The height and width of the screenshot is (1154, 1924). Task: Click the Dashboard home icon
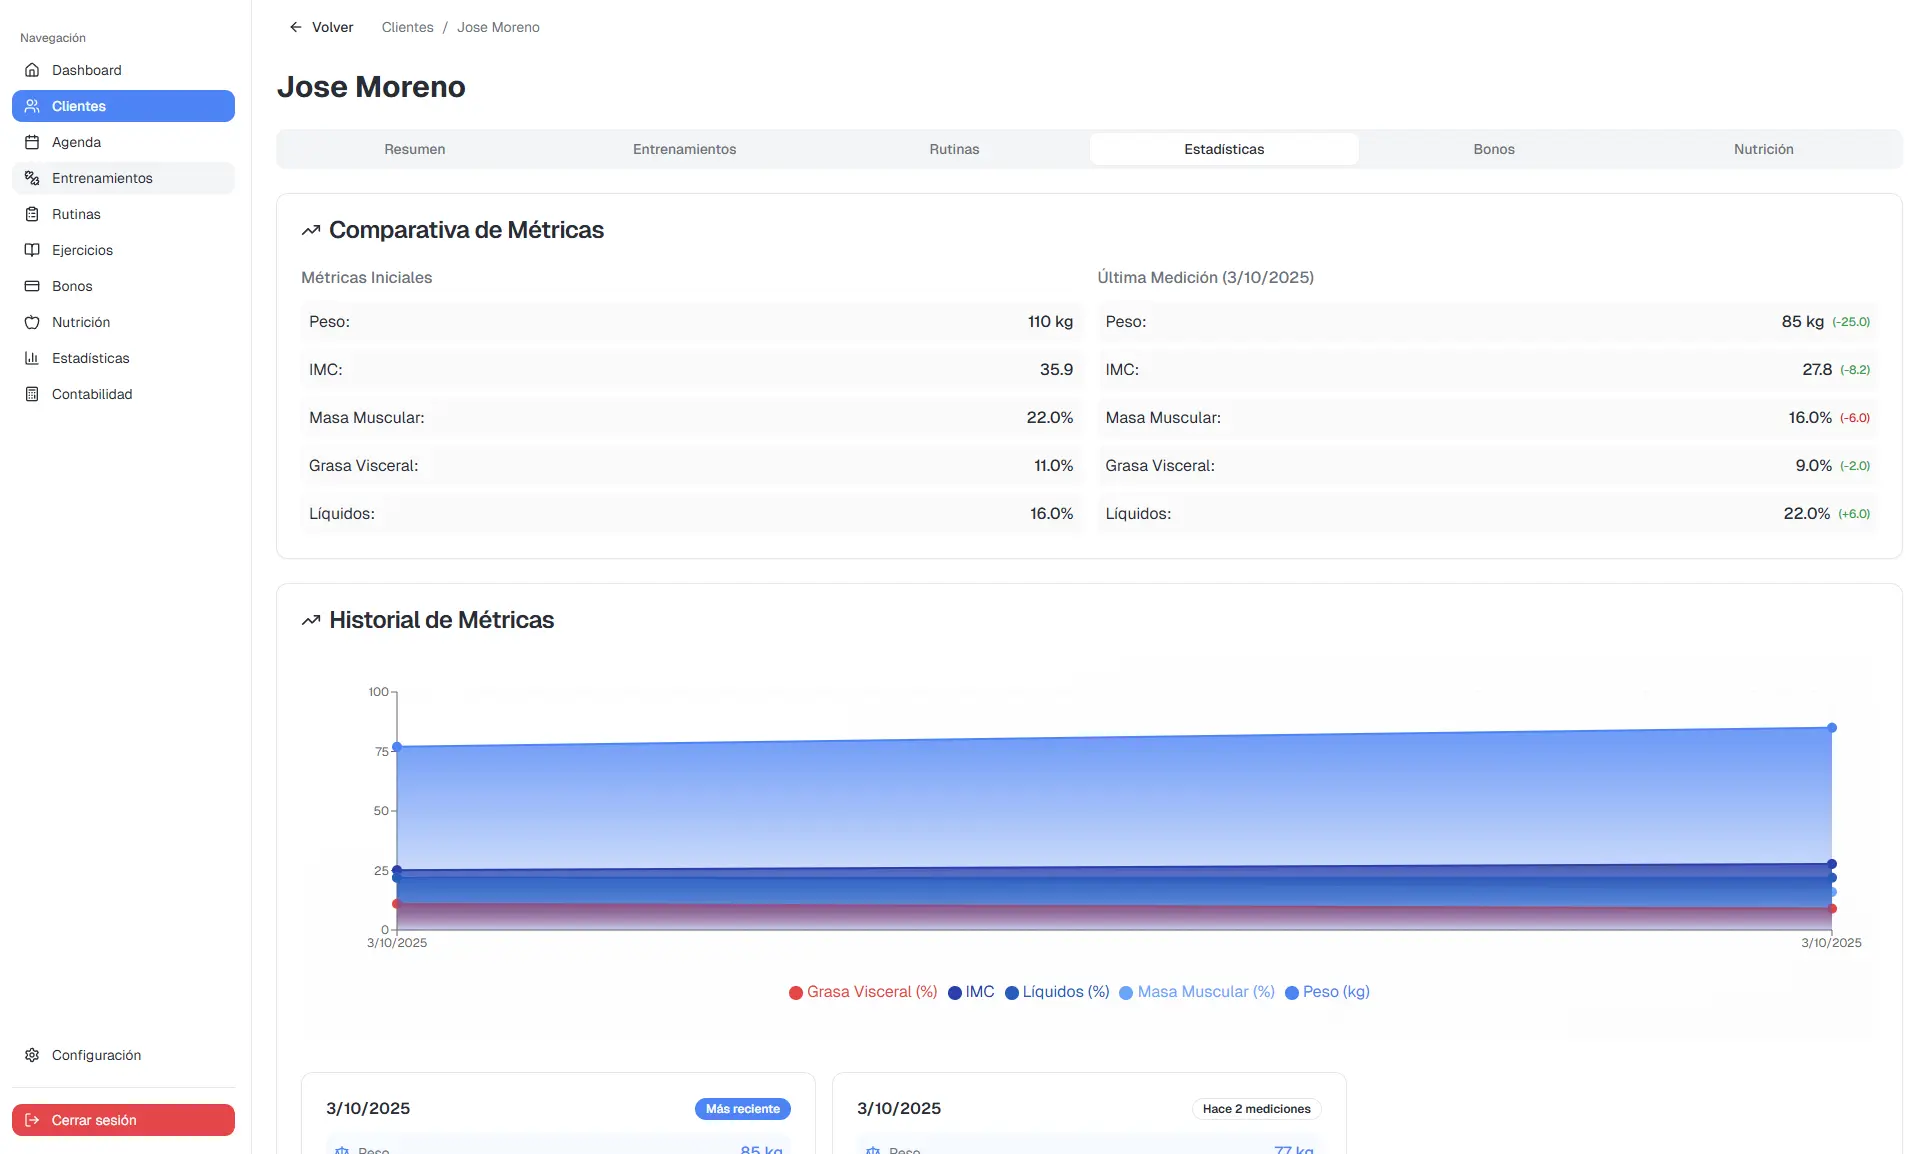pyautogui.click(x=32, y=70)
